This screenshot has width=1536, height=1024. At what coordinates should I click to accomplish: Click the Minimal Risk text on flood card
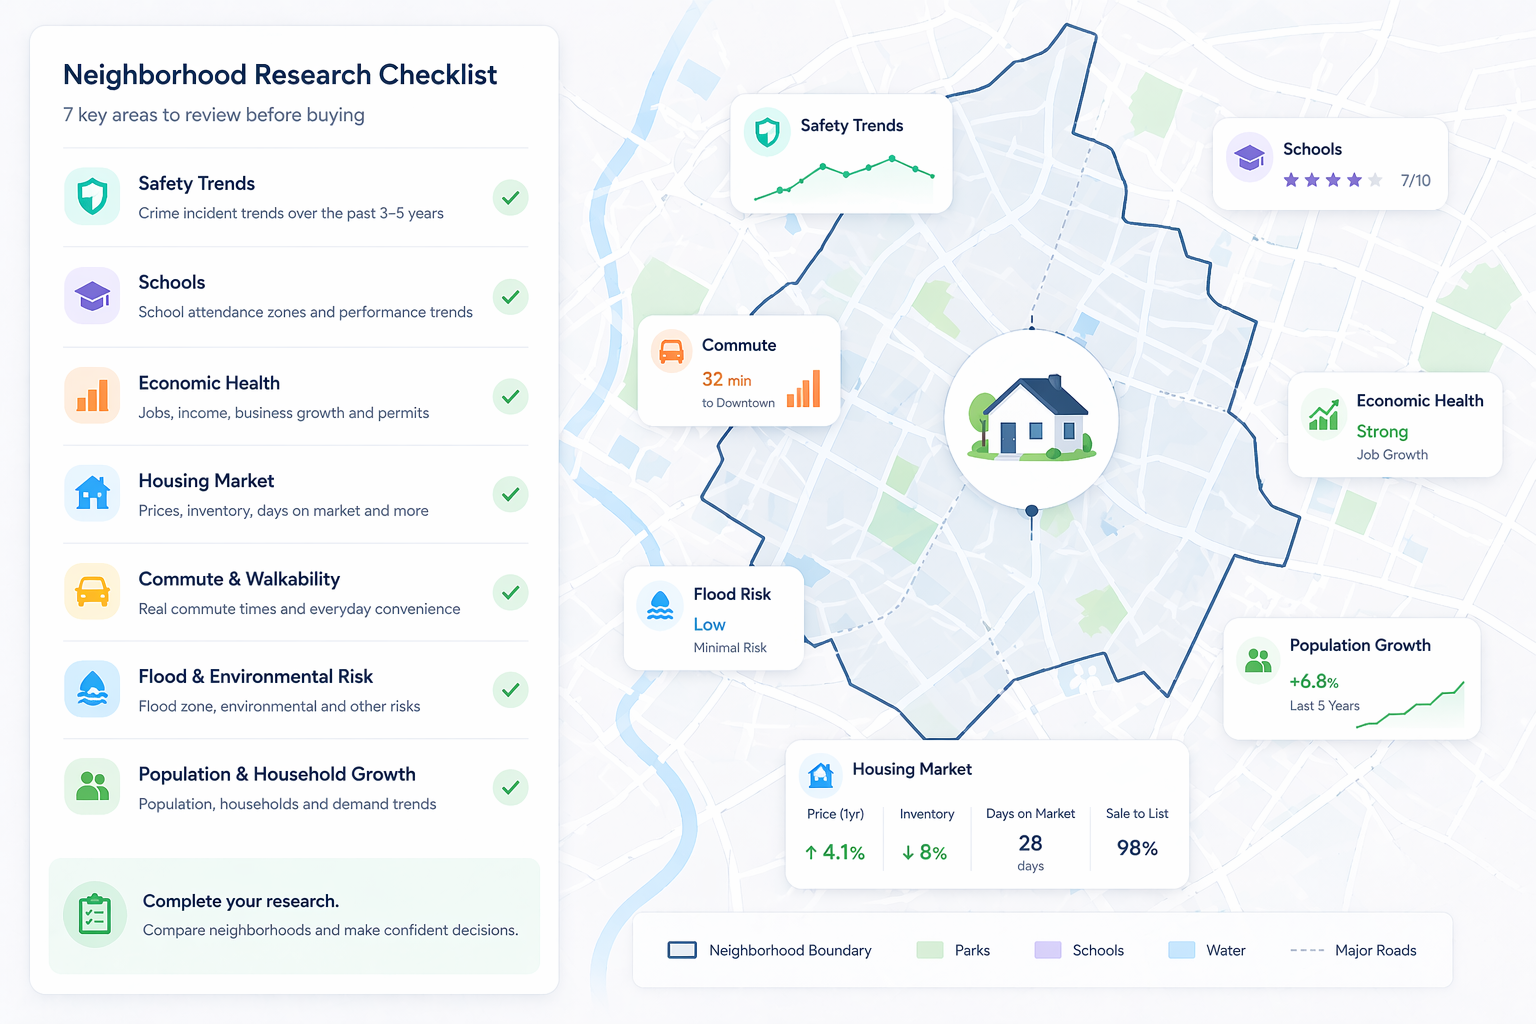click(x=730, y=648)
